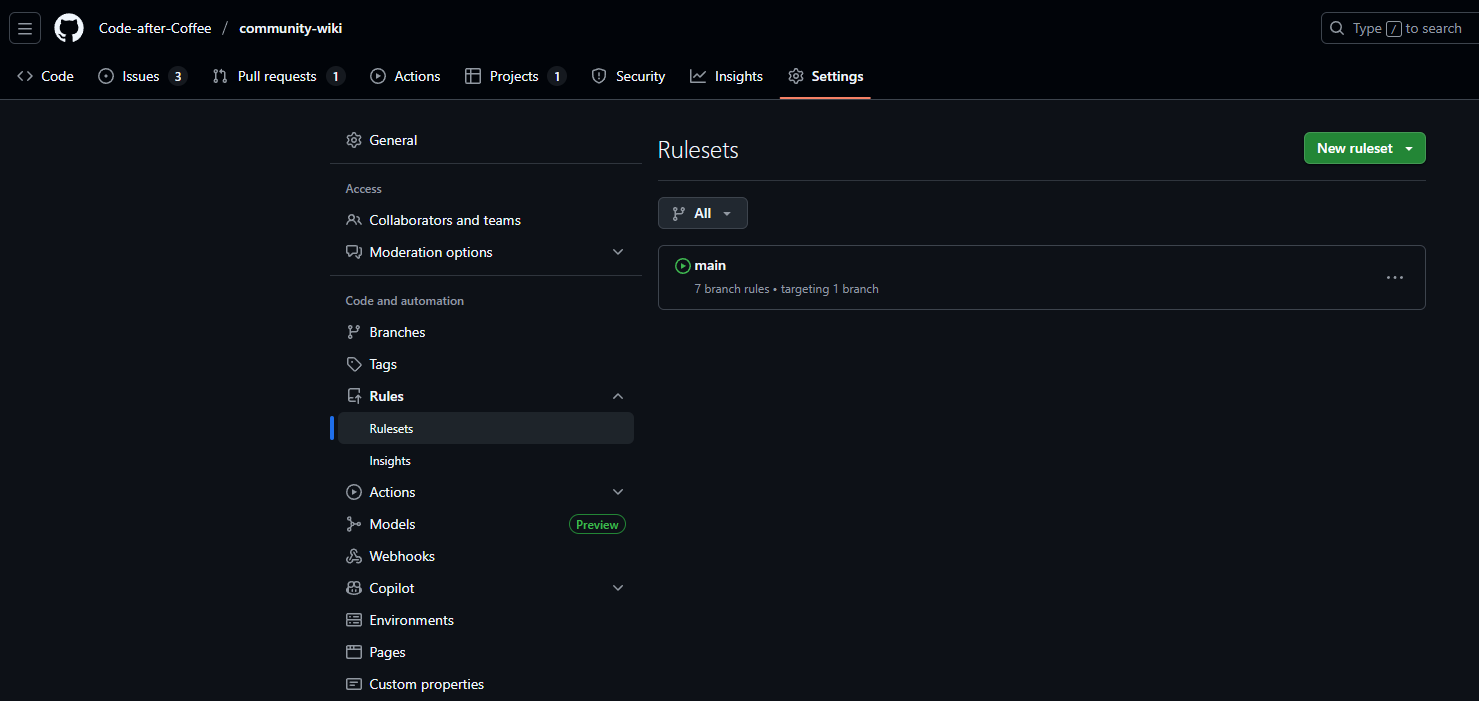Viewport: 1479px width, 701px height.
Task: Open GitHub home via the Octocat logo
Action: pyautogui.click(x=68, y=28)
